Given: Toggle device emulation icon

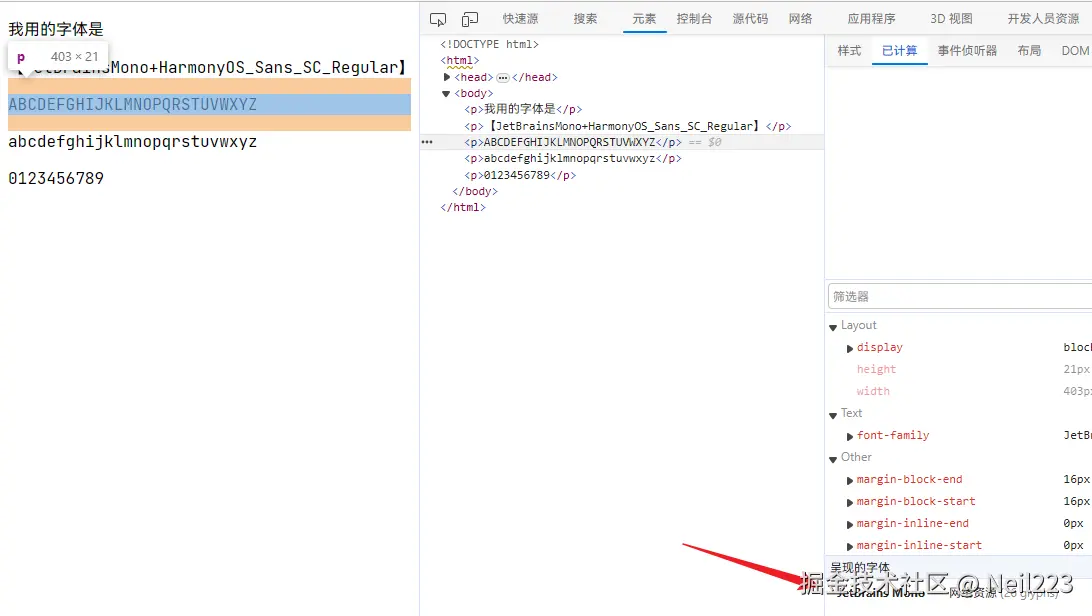Looking at the screenshot, I should click(x=470, y=19).
